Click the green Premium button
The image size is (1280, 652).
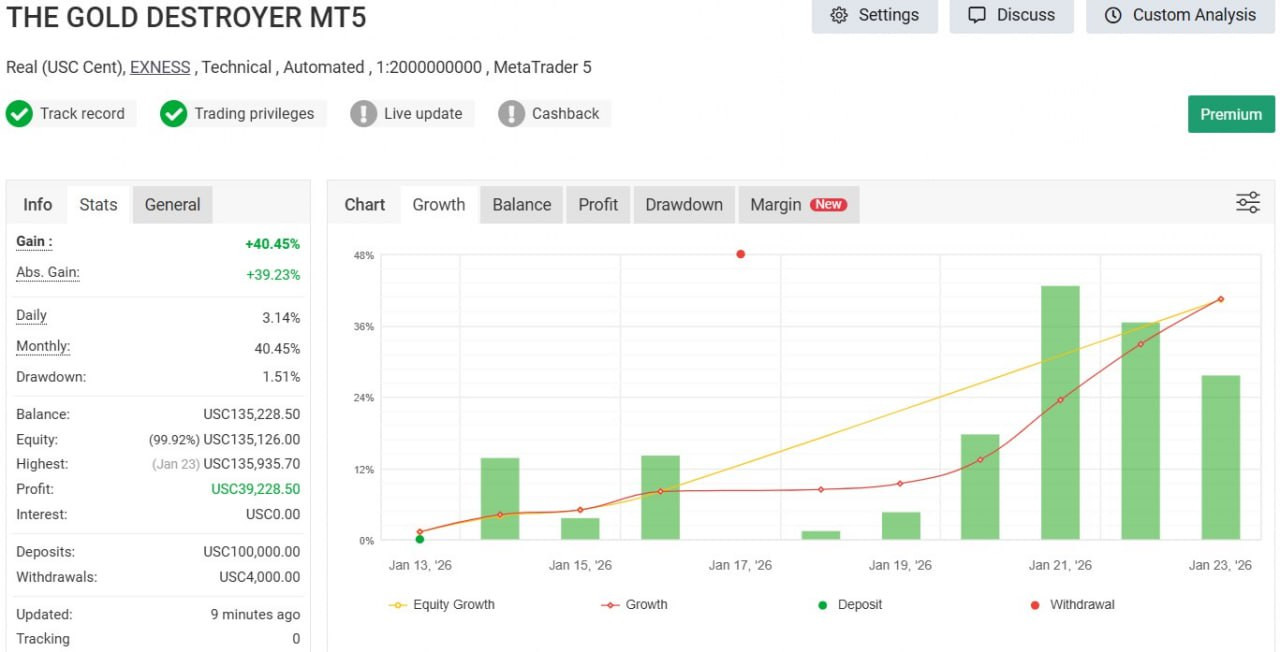tap(1231, 114)
